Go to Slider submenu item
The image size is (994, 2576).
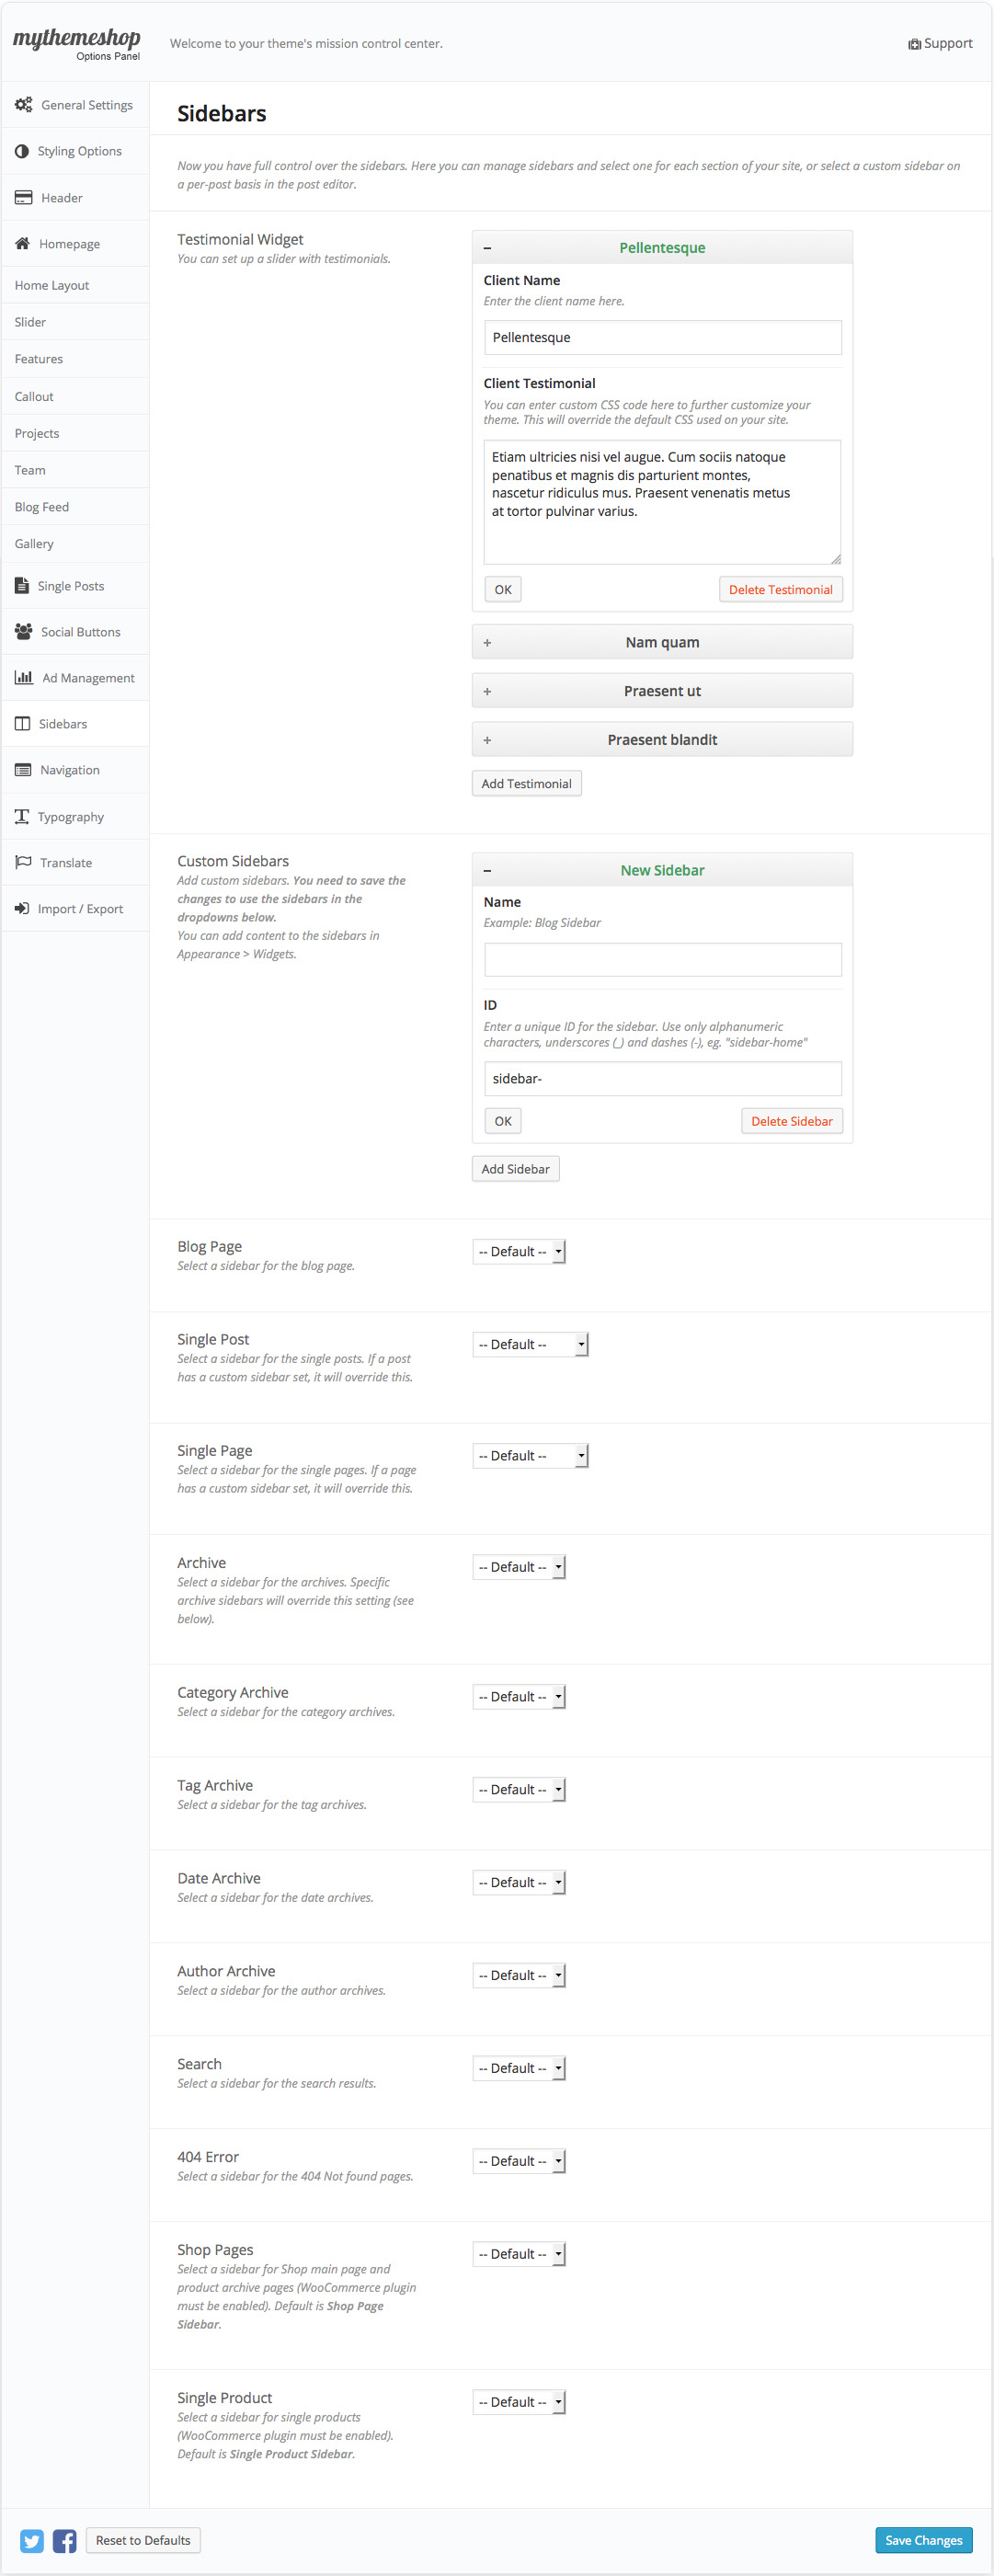pyautogui.click(x=75, y=322)
